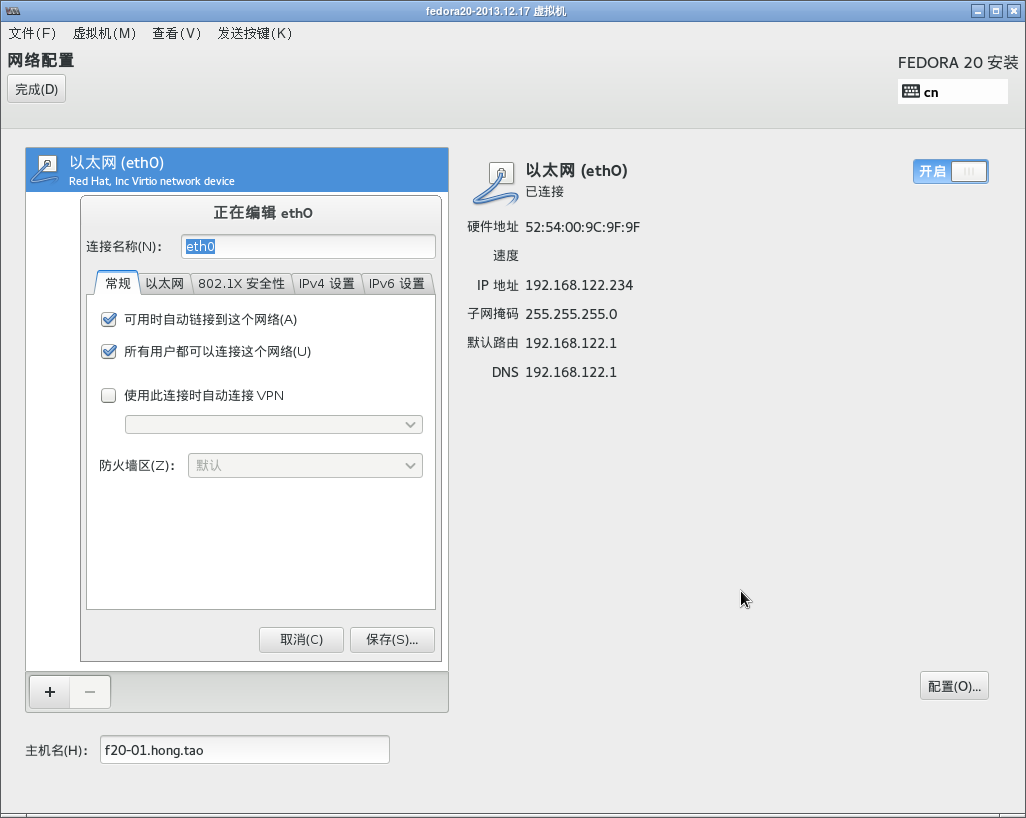
Task: Click the IP address 192.168.122.234
Action: pyautogui.click(x=579, y=285)
